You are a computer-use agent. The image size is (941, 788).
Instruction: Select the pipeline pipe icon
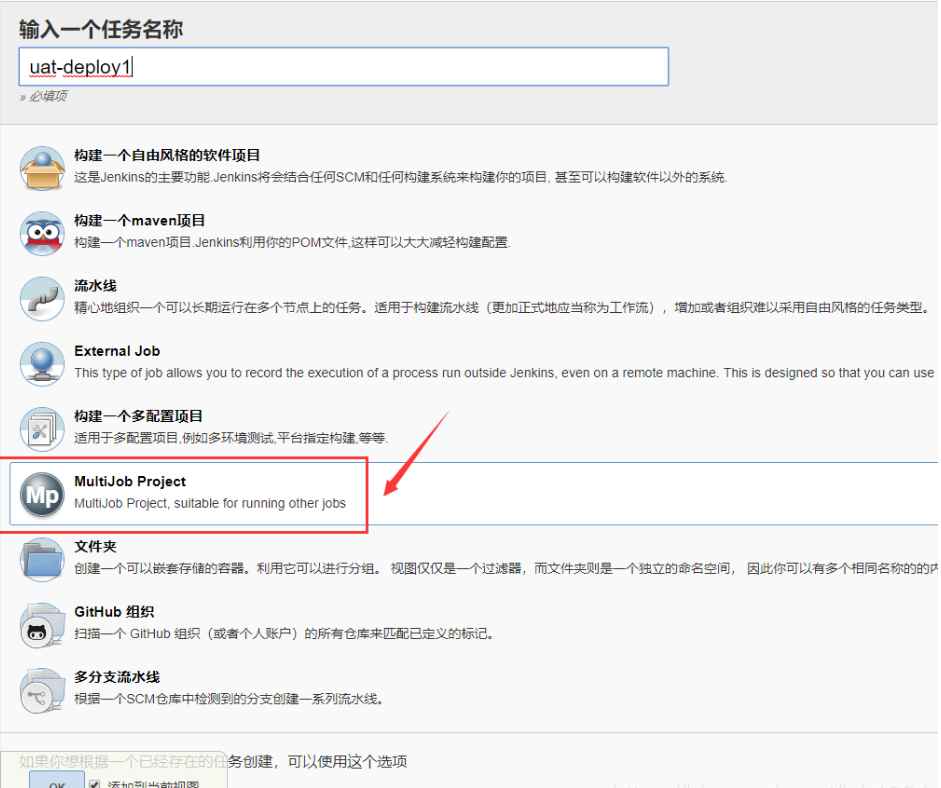tap(42, 298)
